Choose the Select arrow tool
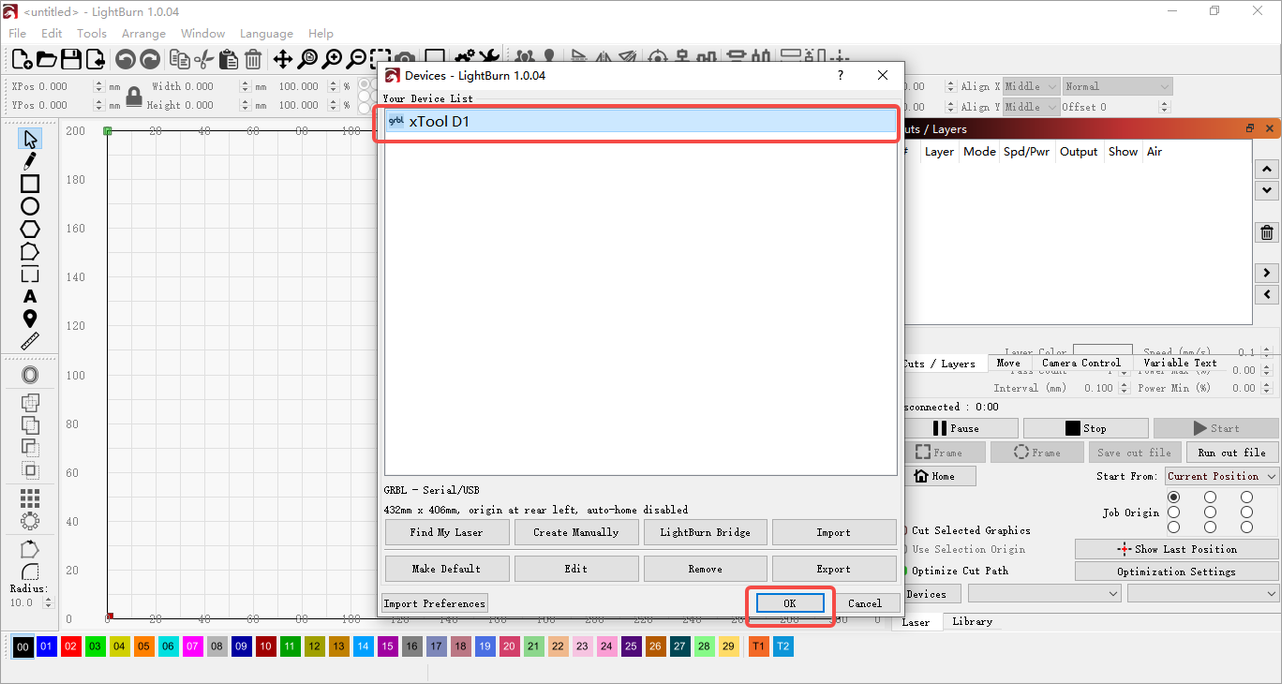The height and width of the screenshot is (684, 1282). [30, 139]
